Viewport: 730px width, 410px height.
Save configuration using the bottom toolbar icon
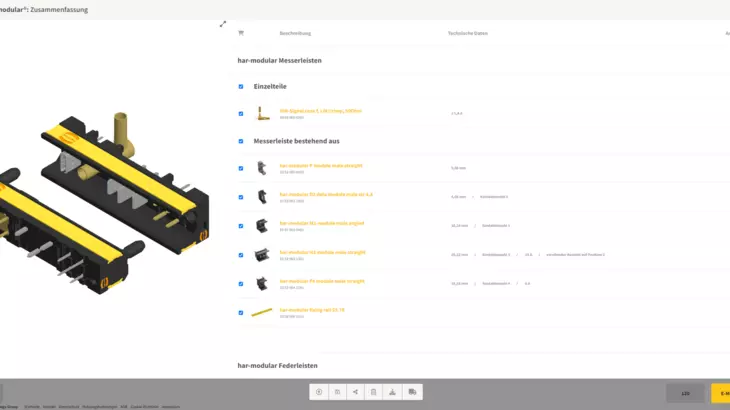tap(337, 392)
